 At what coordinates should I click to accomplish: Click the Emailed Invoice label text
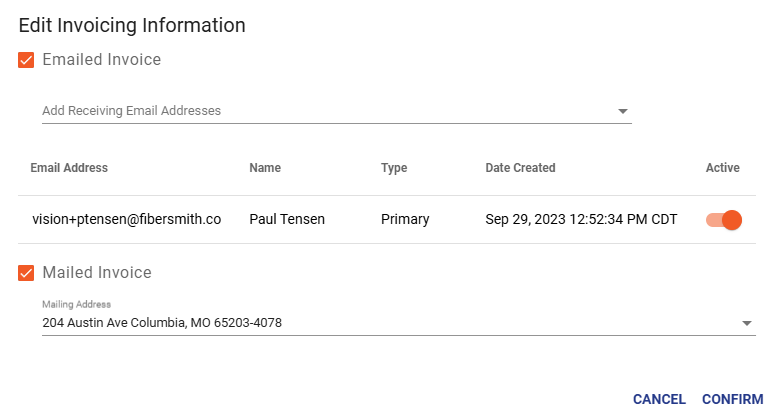point(102,60)
